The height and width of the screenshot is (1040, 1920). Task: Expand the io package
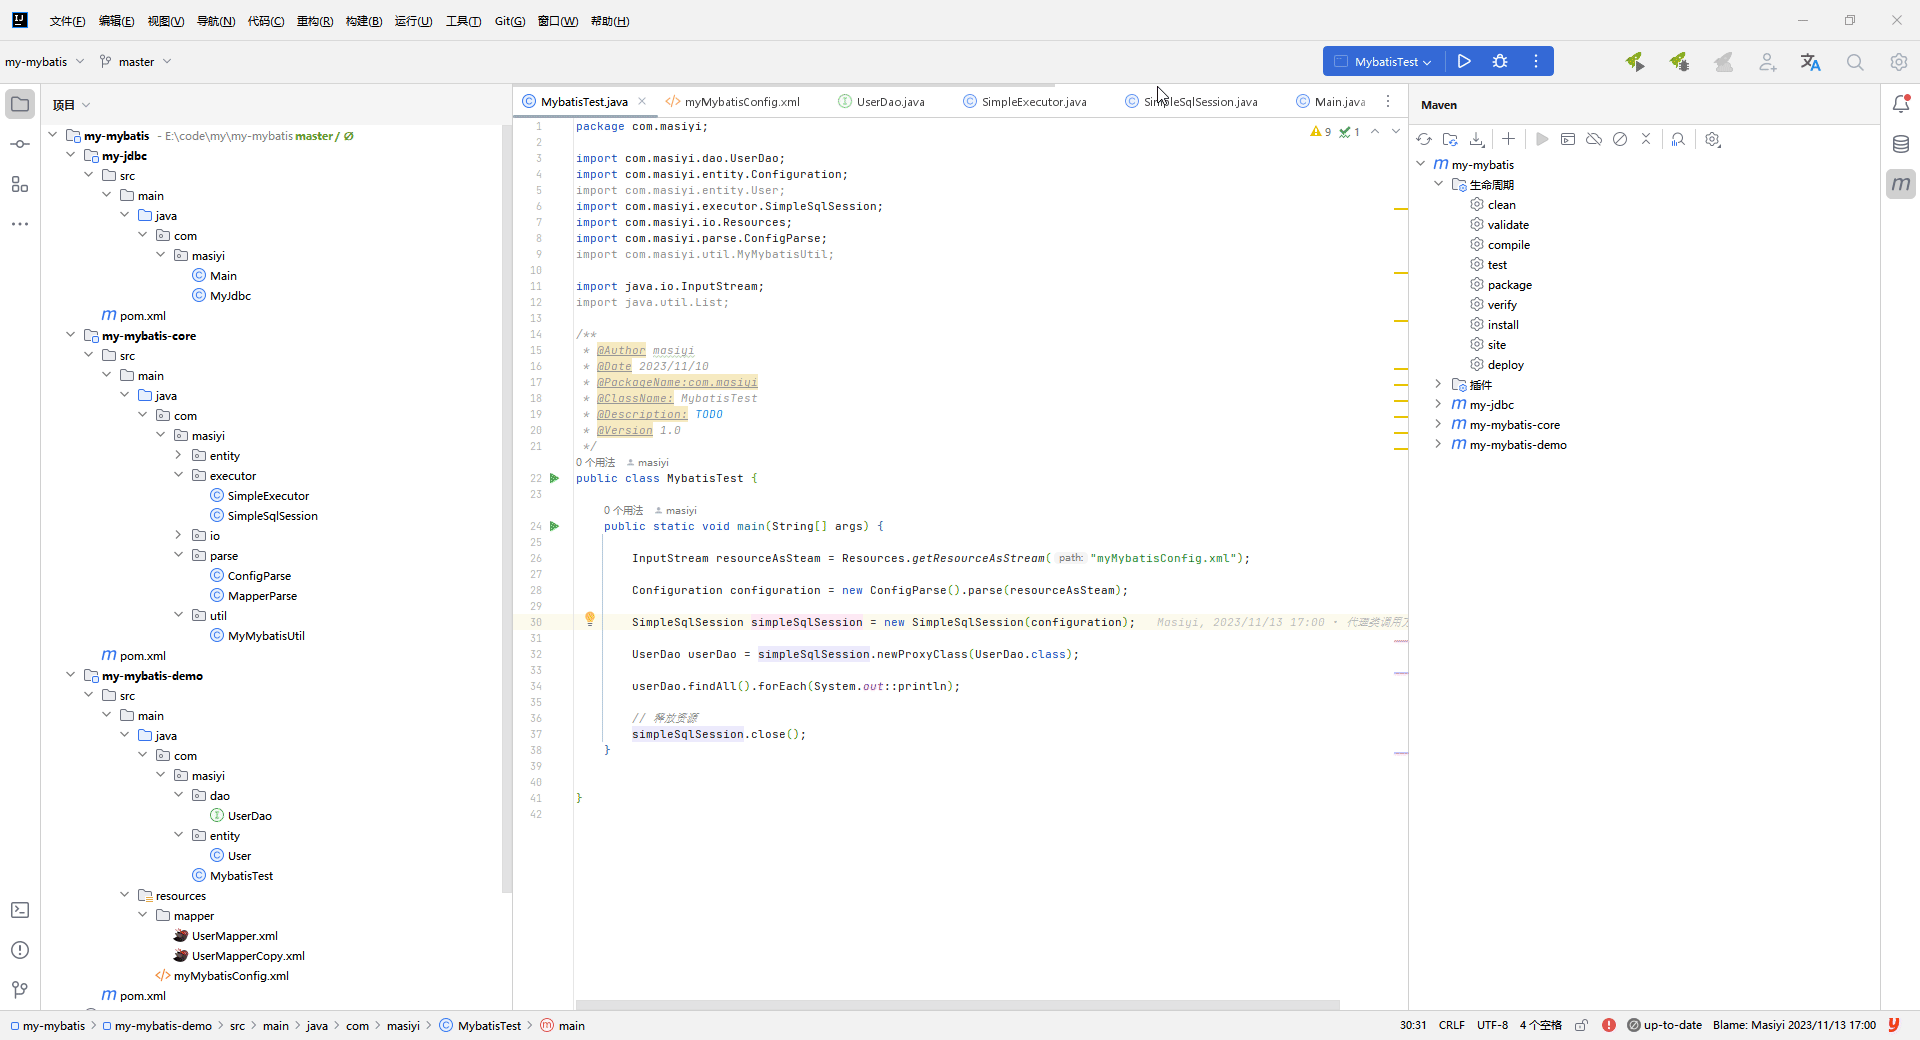[x=179, y=535]
